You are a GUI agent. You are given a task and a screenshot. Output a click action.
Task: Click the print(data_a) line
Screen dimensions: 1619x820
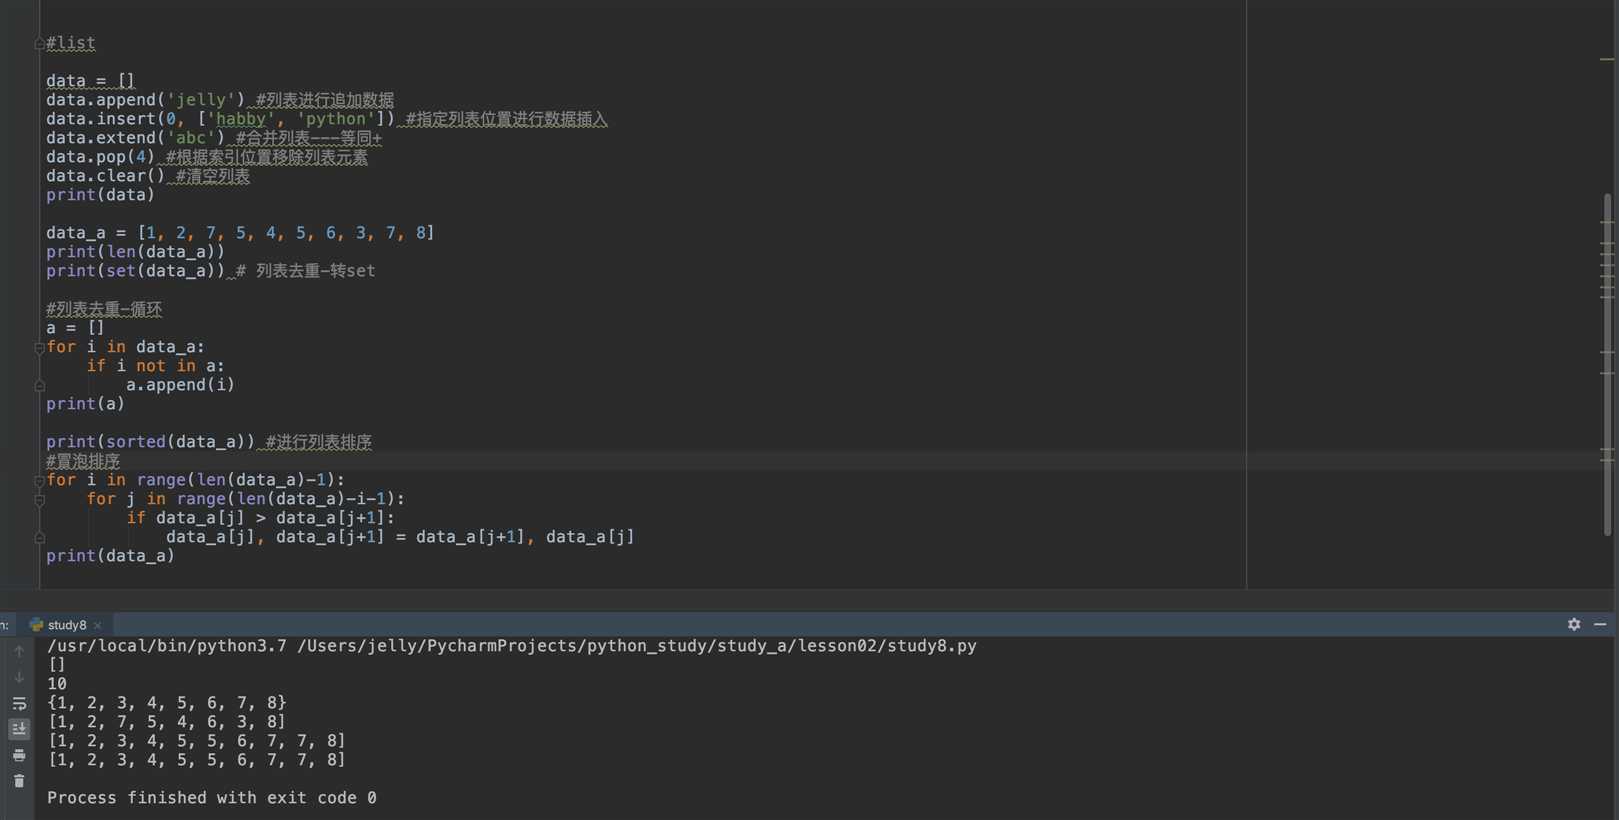tap(110, 556)
